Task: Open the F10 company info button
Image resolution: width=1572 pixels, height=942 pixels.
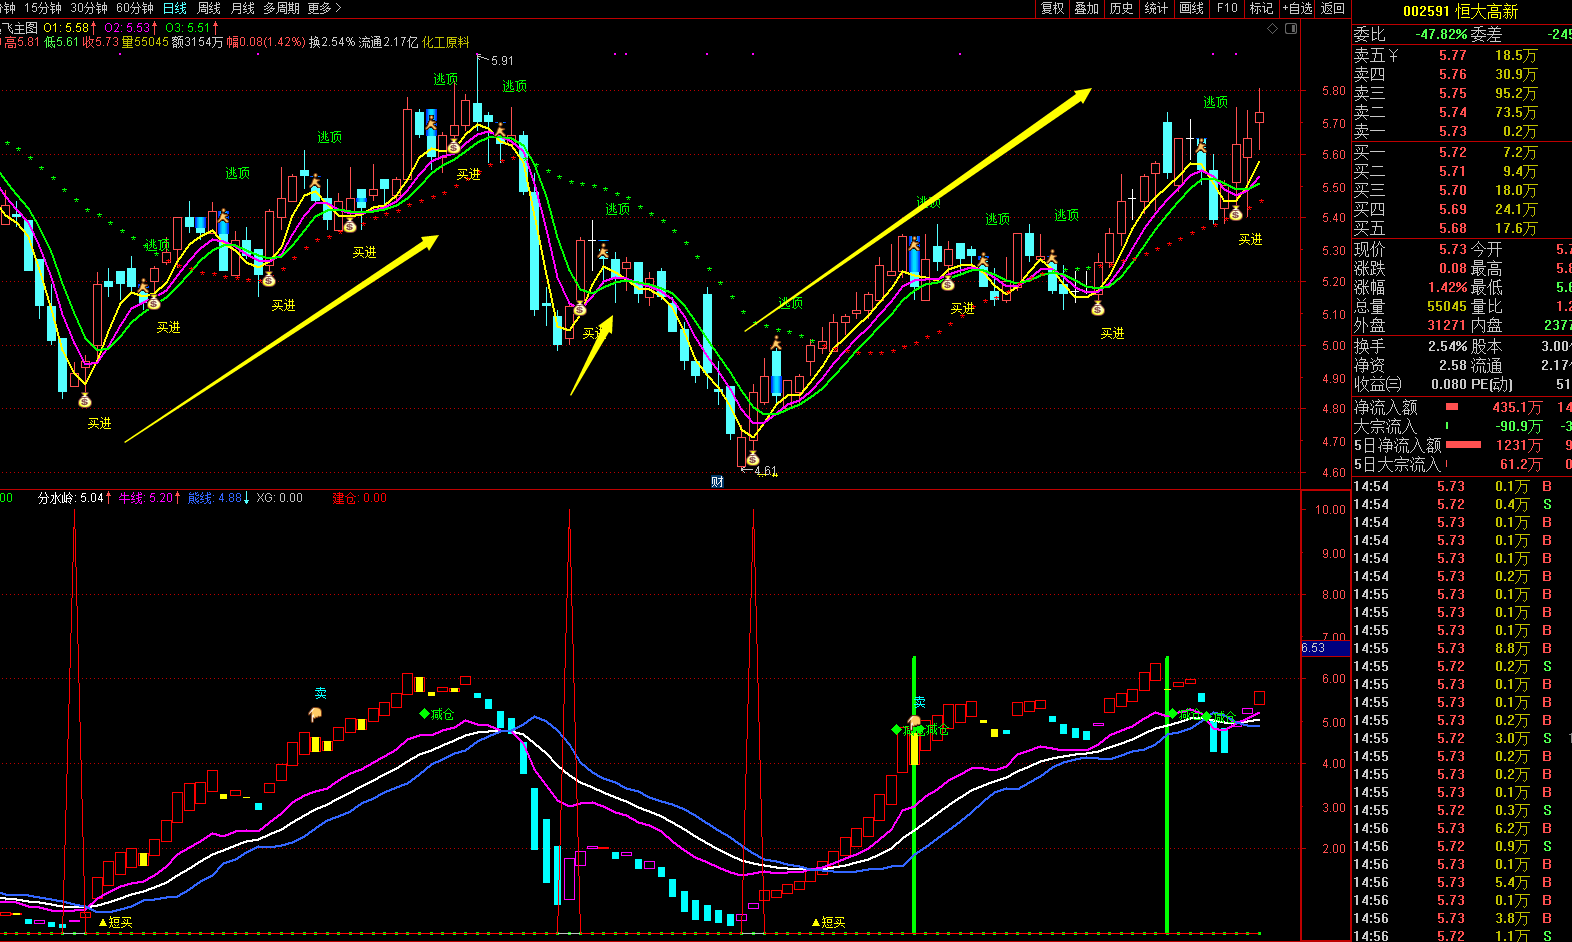Action: 1227,8
